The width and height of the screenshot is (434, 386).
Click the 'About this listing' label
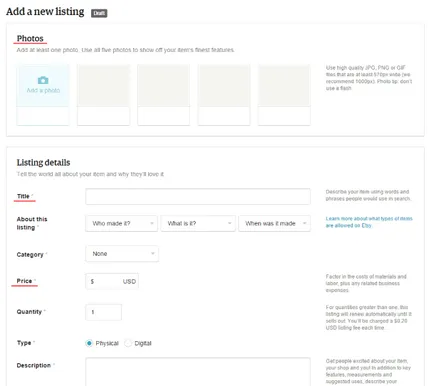(32, 223)
